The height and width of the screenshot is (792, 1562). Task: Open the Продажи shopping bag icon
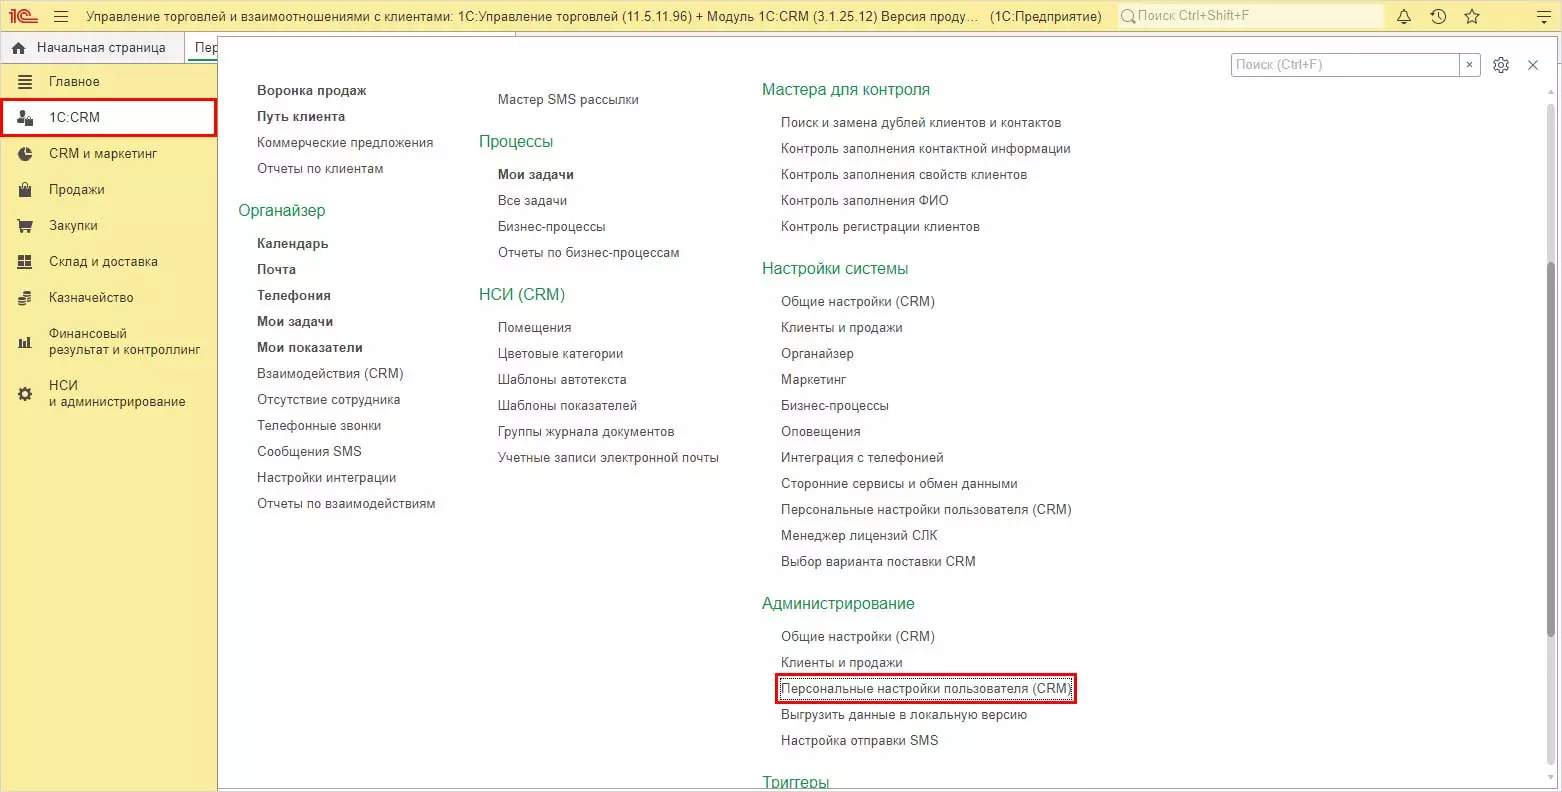(25, 190)
